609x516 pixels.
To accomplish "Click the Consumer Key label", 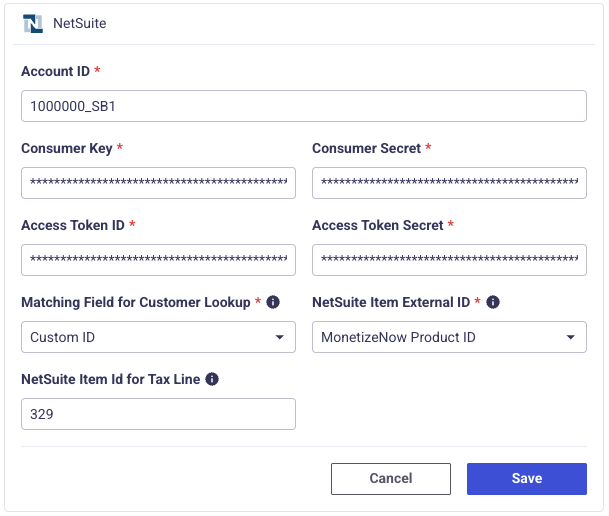I will [x=67, y=149].
